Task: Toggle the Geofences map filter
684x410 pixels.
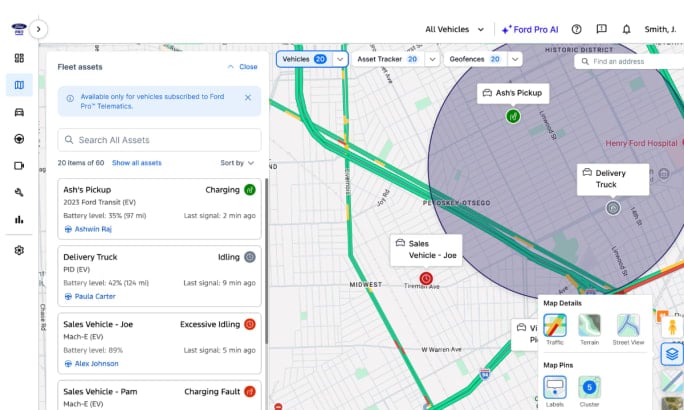Action: point(475,59)
